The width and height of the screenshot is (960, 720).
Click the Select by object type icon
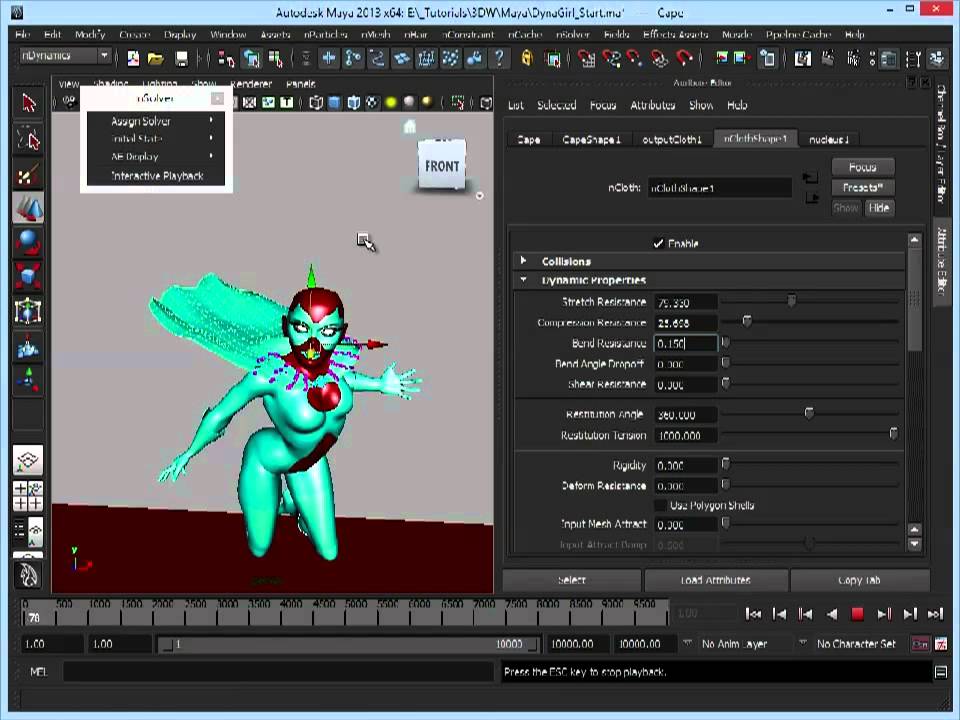pyautogui.click(x=251, y=59)
